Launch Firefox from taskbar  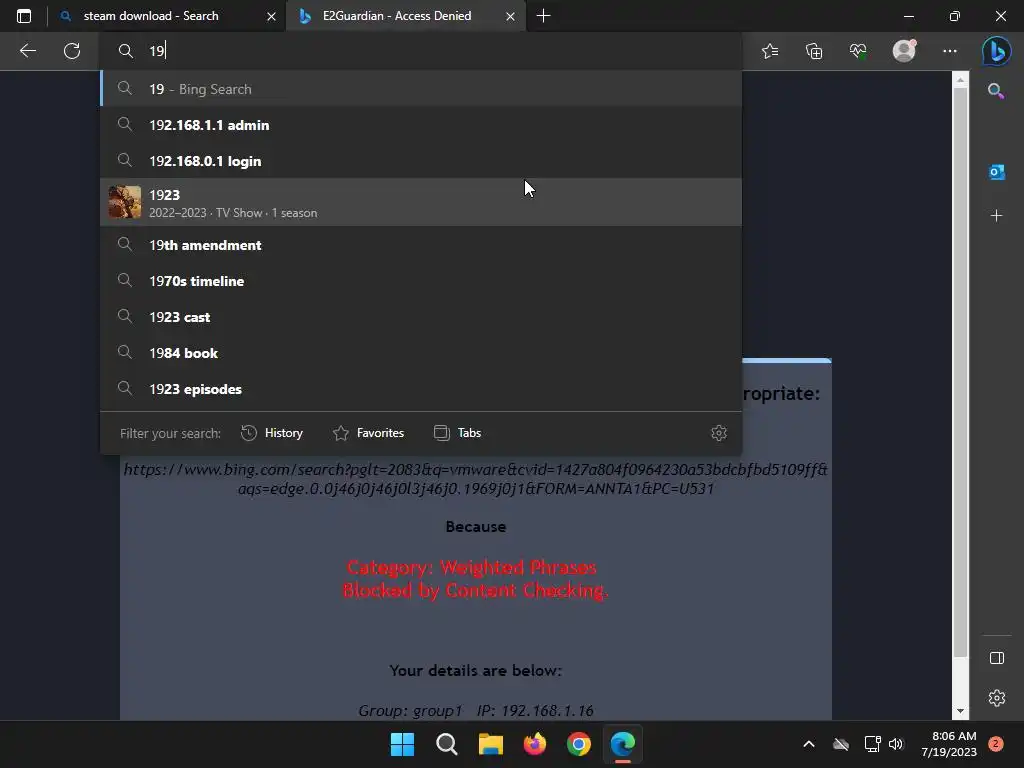535,744
